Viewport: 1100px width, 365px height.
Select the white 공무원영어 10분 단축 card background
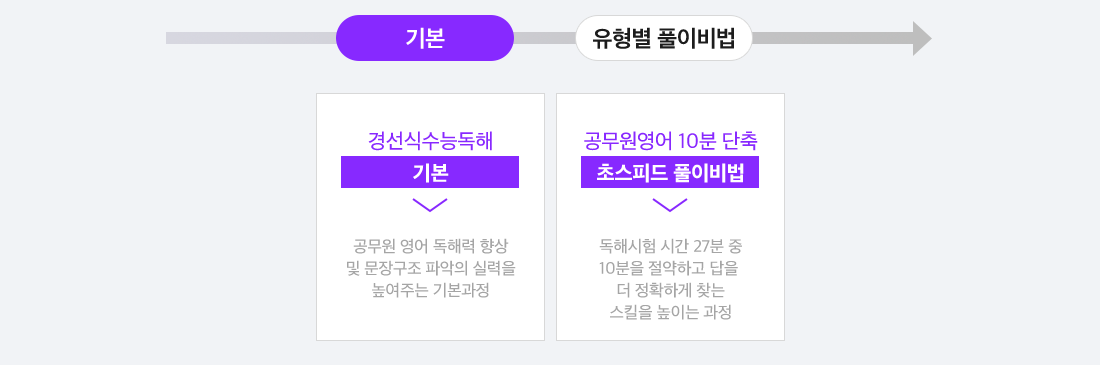pyautogui.click(x=670, y=217)
